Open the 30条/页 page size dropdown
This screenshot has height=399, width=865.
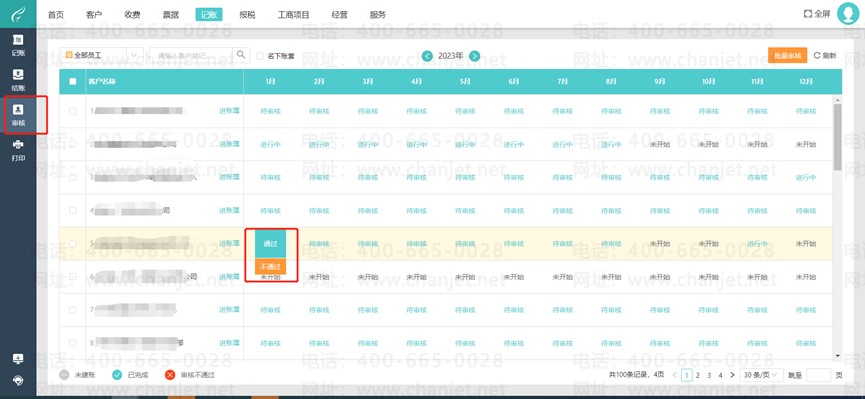coord(761,375)
